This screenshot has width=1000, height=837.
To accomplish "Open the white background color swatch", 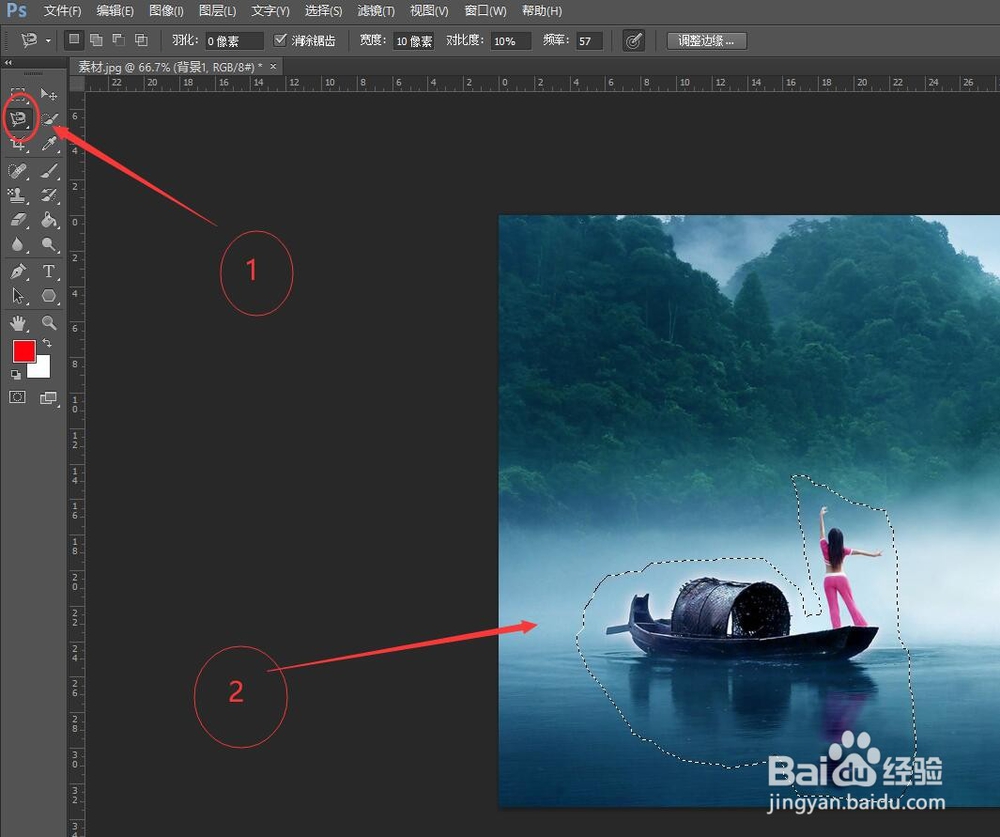I will [42, 370].
